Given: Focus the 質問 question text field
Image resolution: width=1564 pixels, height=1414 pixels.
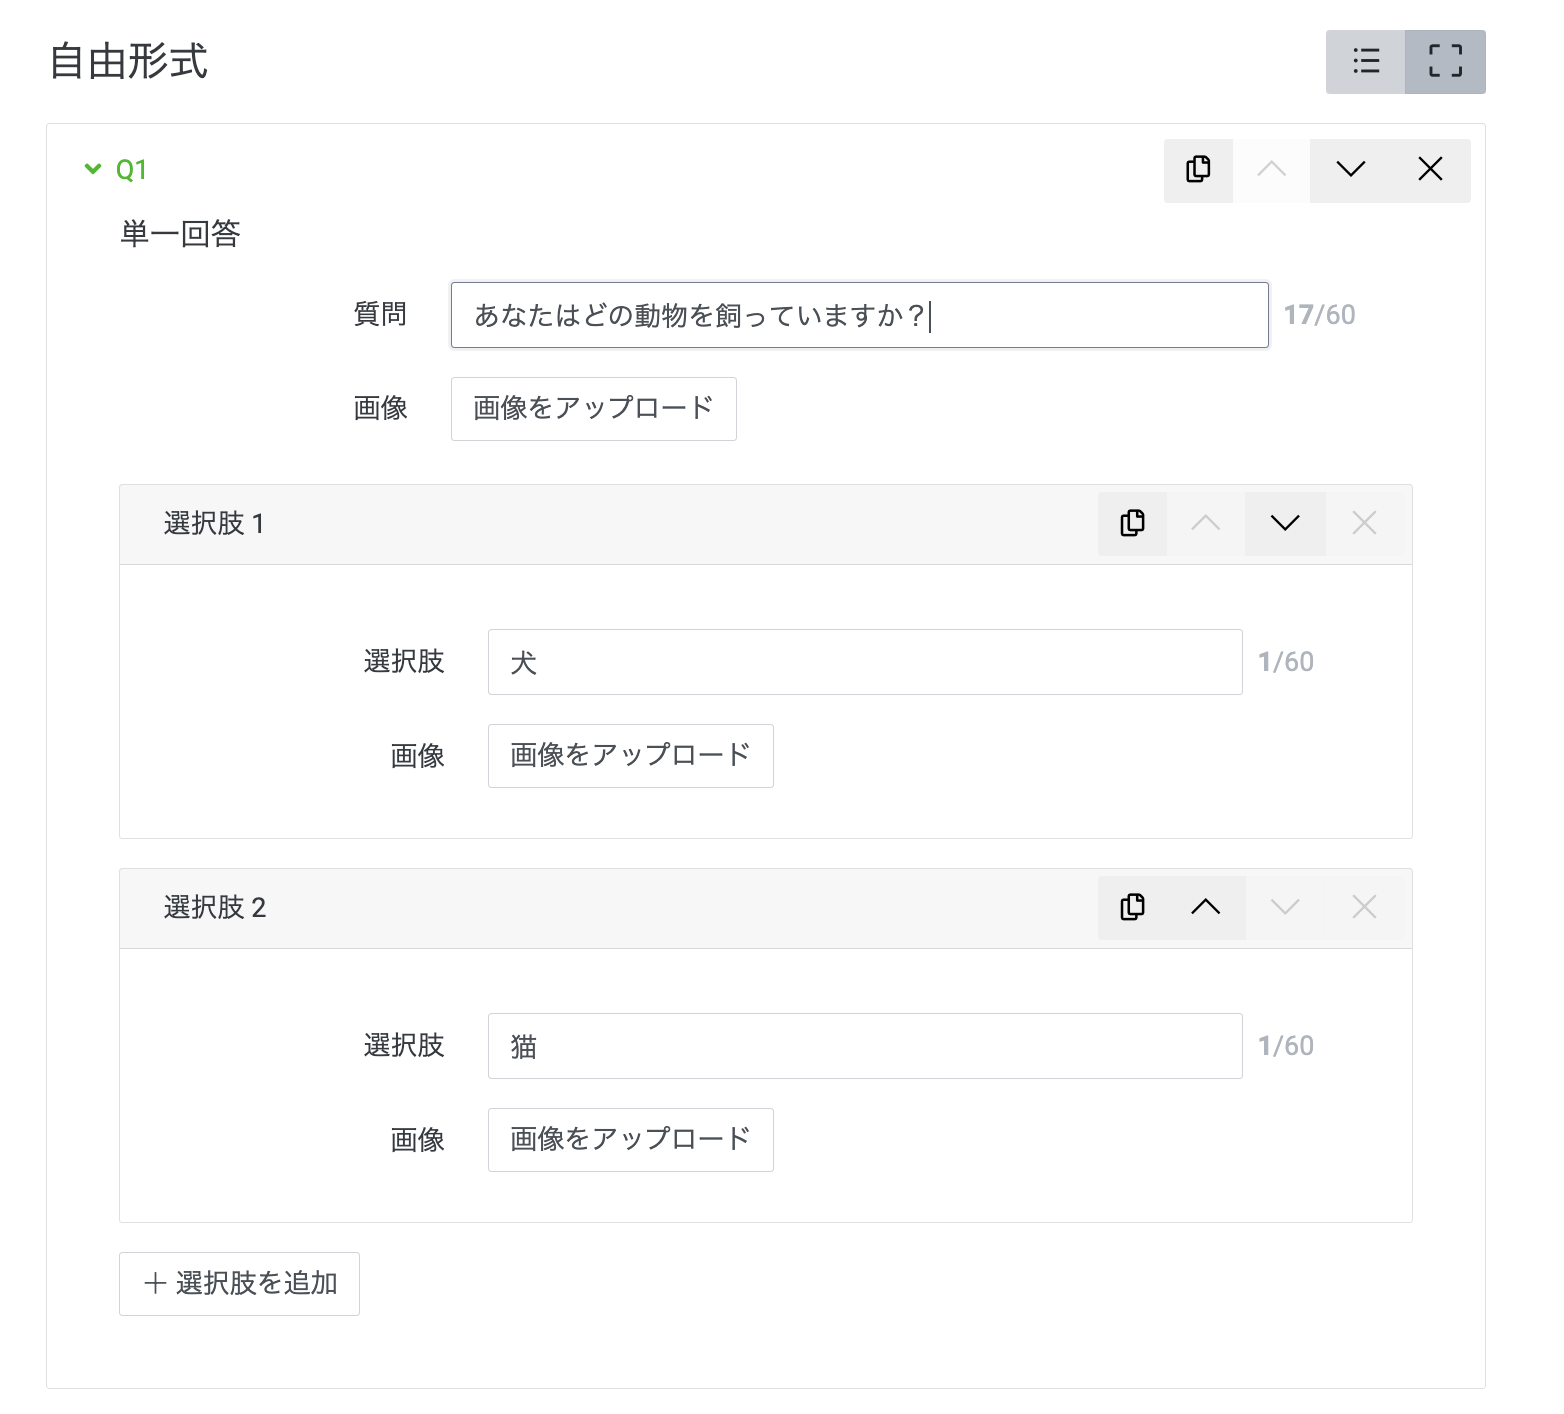Looking at the screenshot, I should click(860, 315).
